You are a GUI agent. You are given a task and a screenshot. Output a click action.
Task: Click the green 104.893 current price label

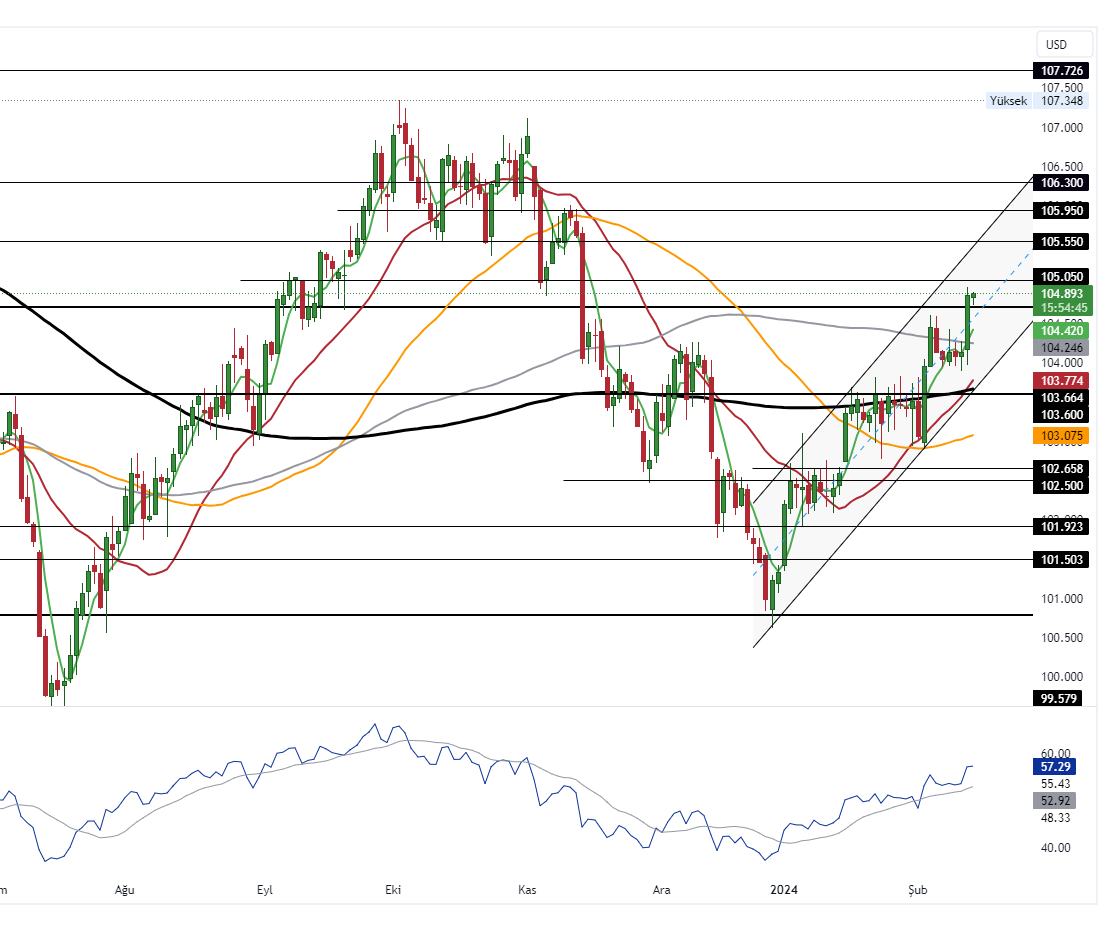click(1062, 294)
